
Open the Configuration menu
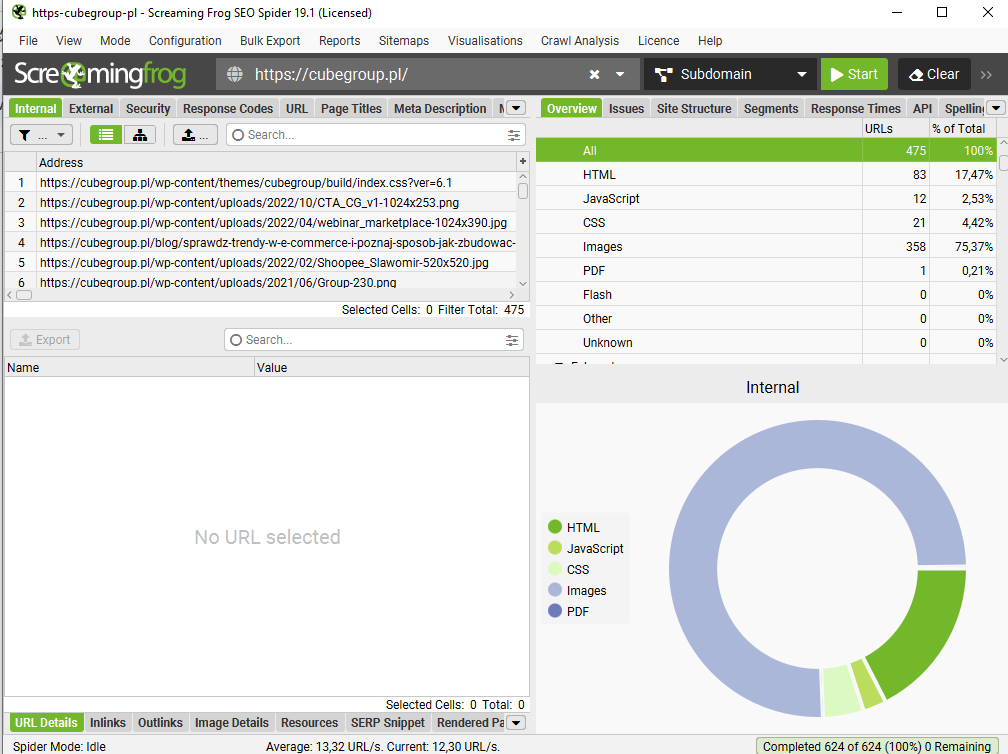(x=185, y=40)
